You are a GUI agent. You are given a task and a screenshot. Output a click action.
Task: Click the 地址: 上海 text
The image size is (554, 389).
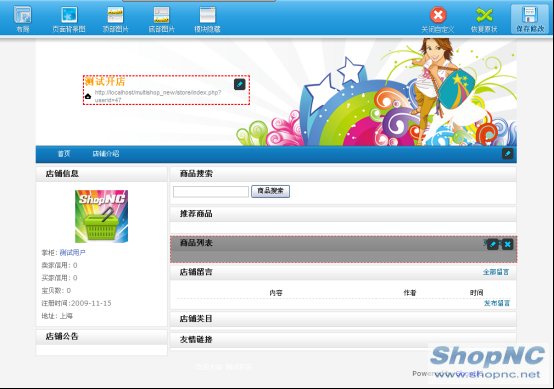click(x=57, y=316)
